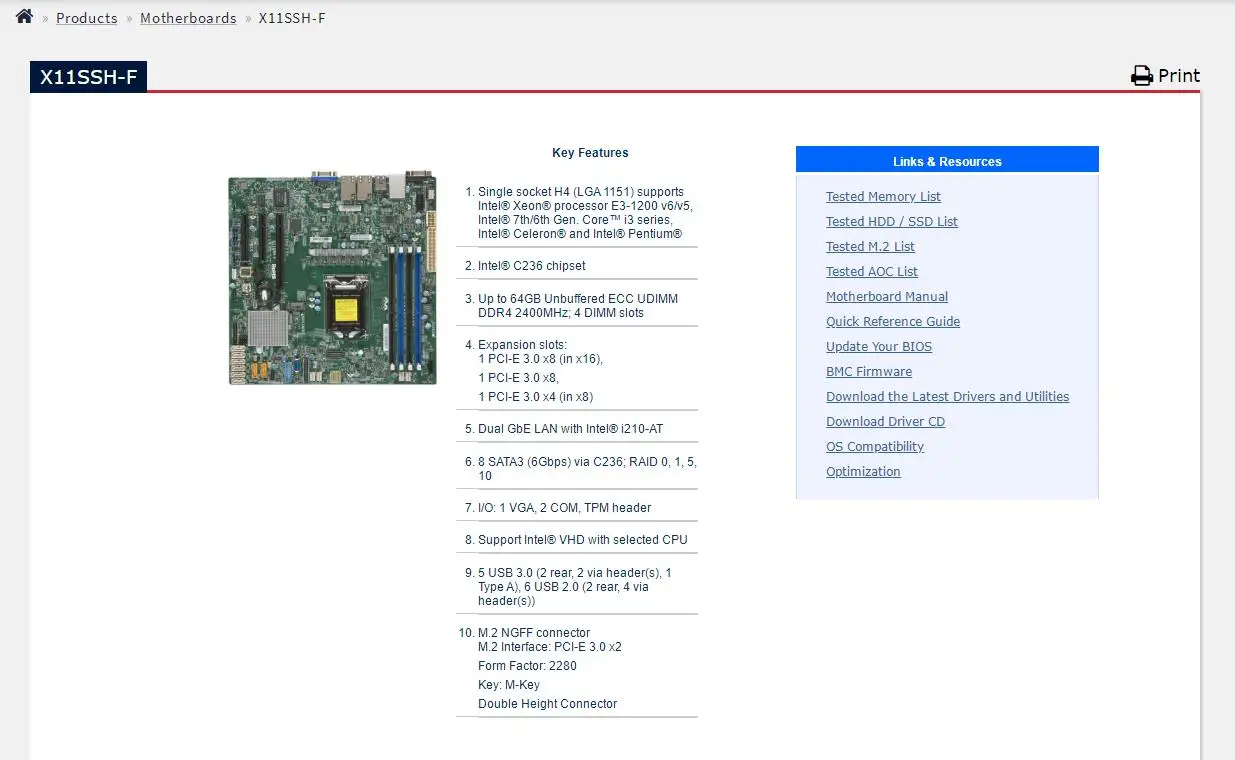Image resolution: width=1235 pixels, height=760 pixels.
Task: Click the Key: M-Key text
Action: pos(509,685)
